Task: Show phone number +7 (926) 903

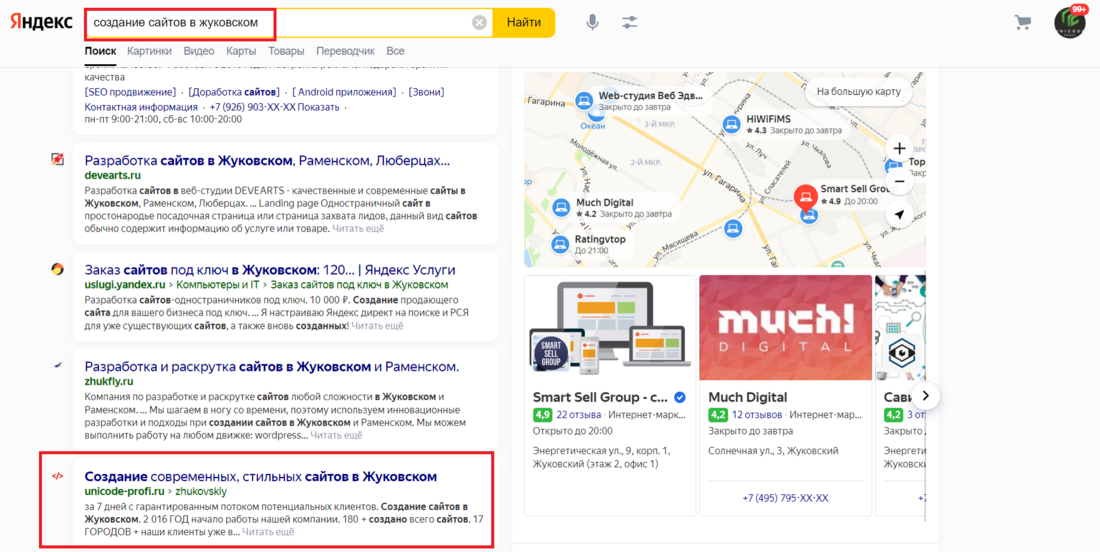Action: (x=274, y=107)
